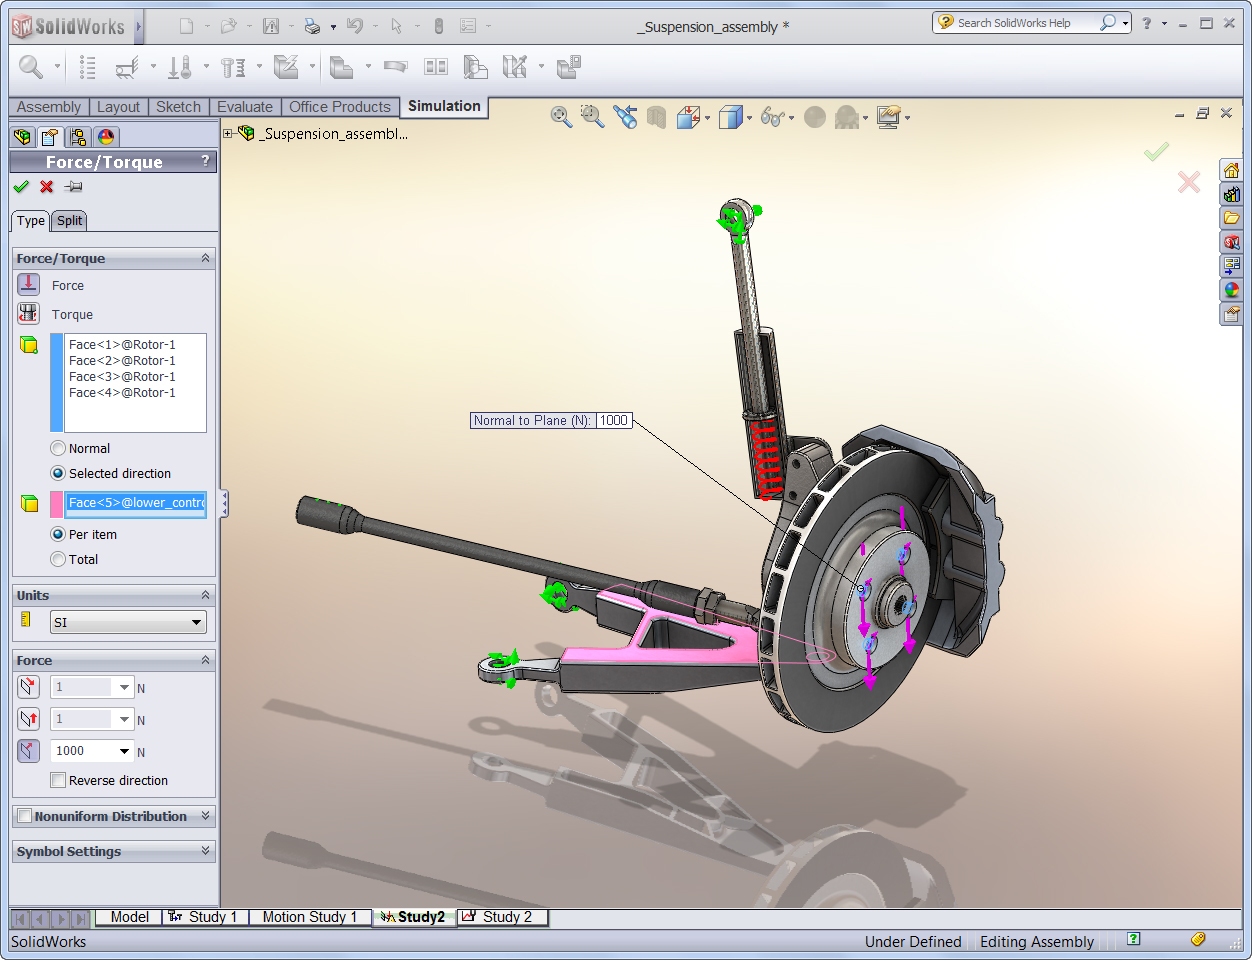Image resolution: width=1252 pixels, height=960 pixels.
Task: Select the Torque icon button
Action: [29, 314]
